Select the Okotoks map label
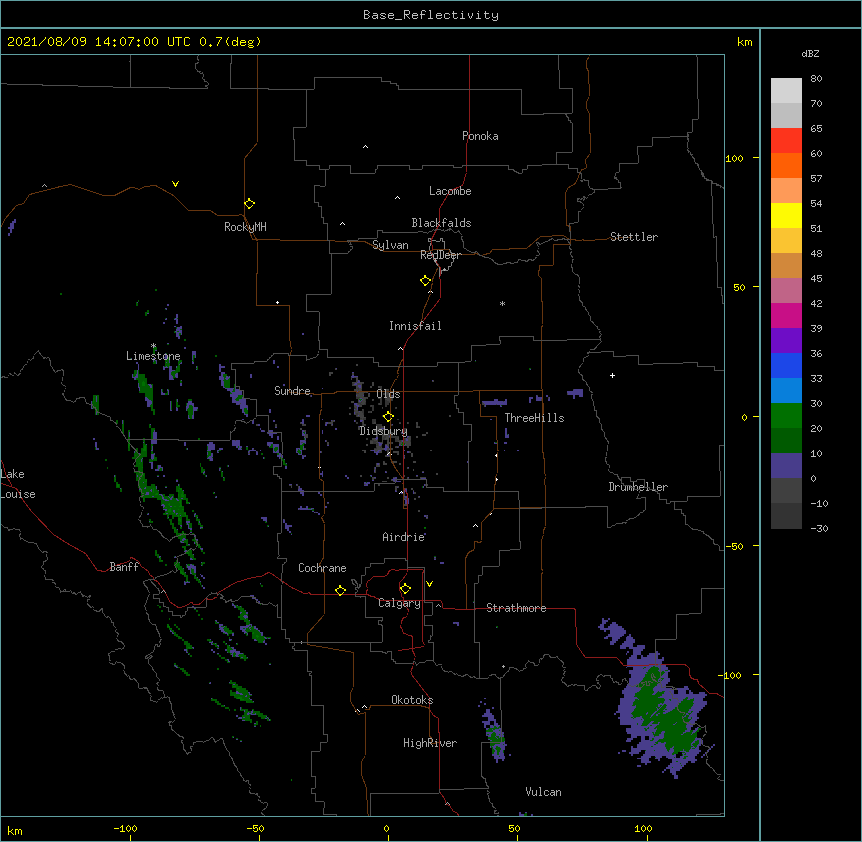Screen dimensions: 862x842 point(412,700)
